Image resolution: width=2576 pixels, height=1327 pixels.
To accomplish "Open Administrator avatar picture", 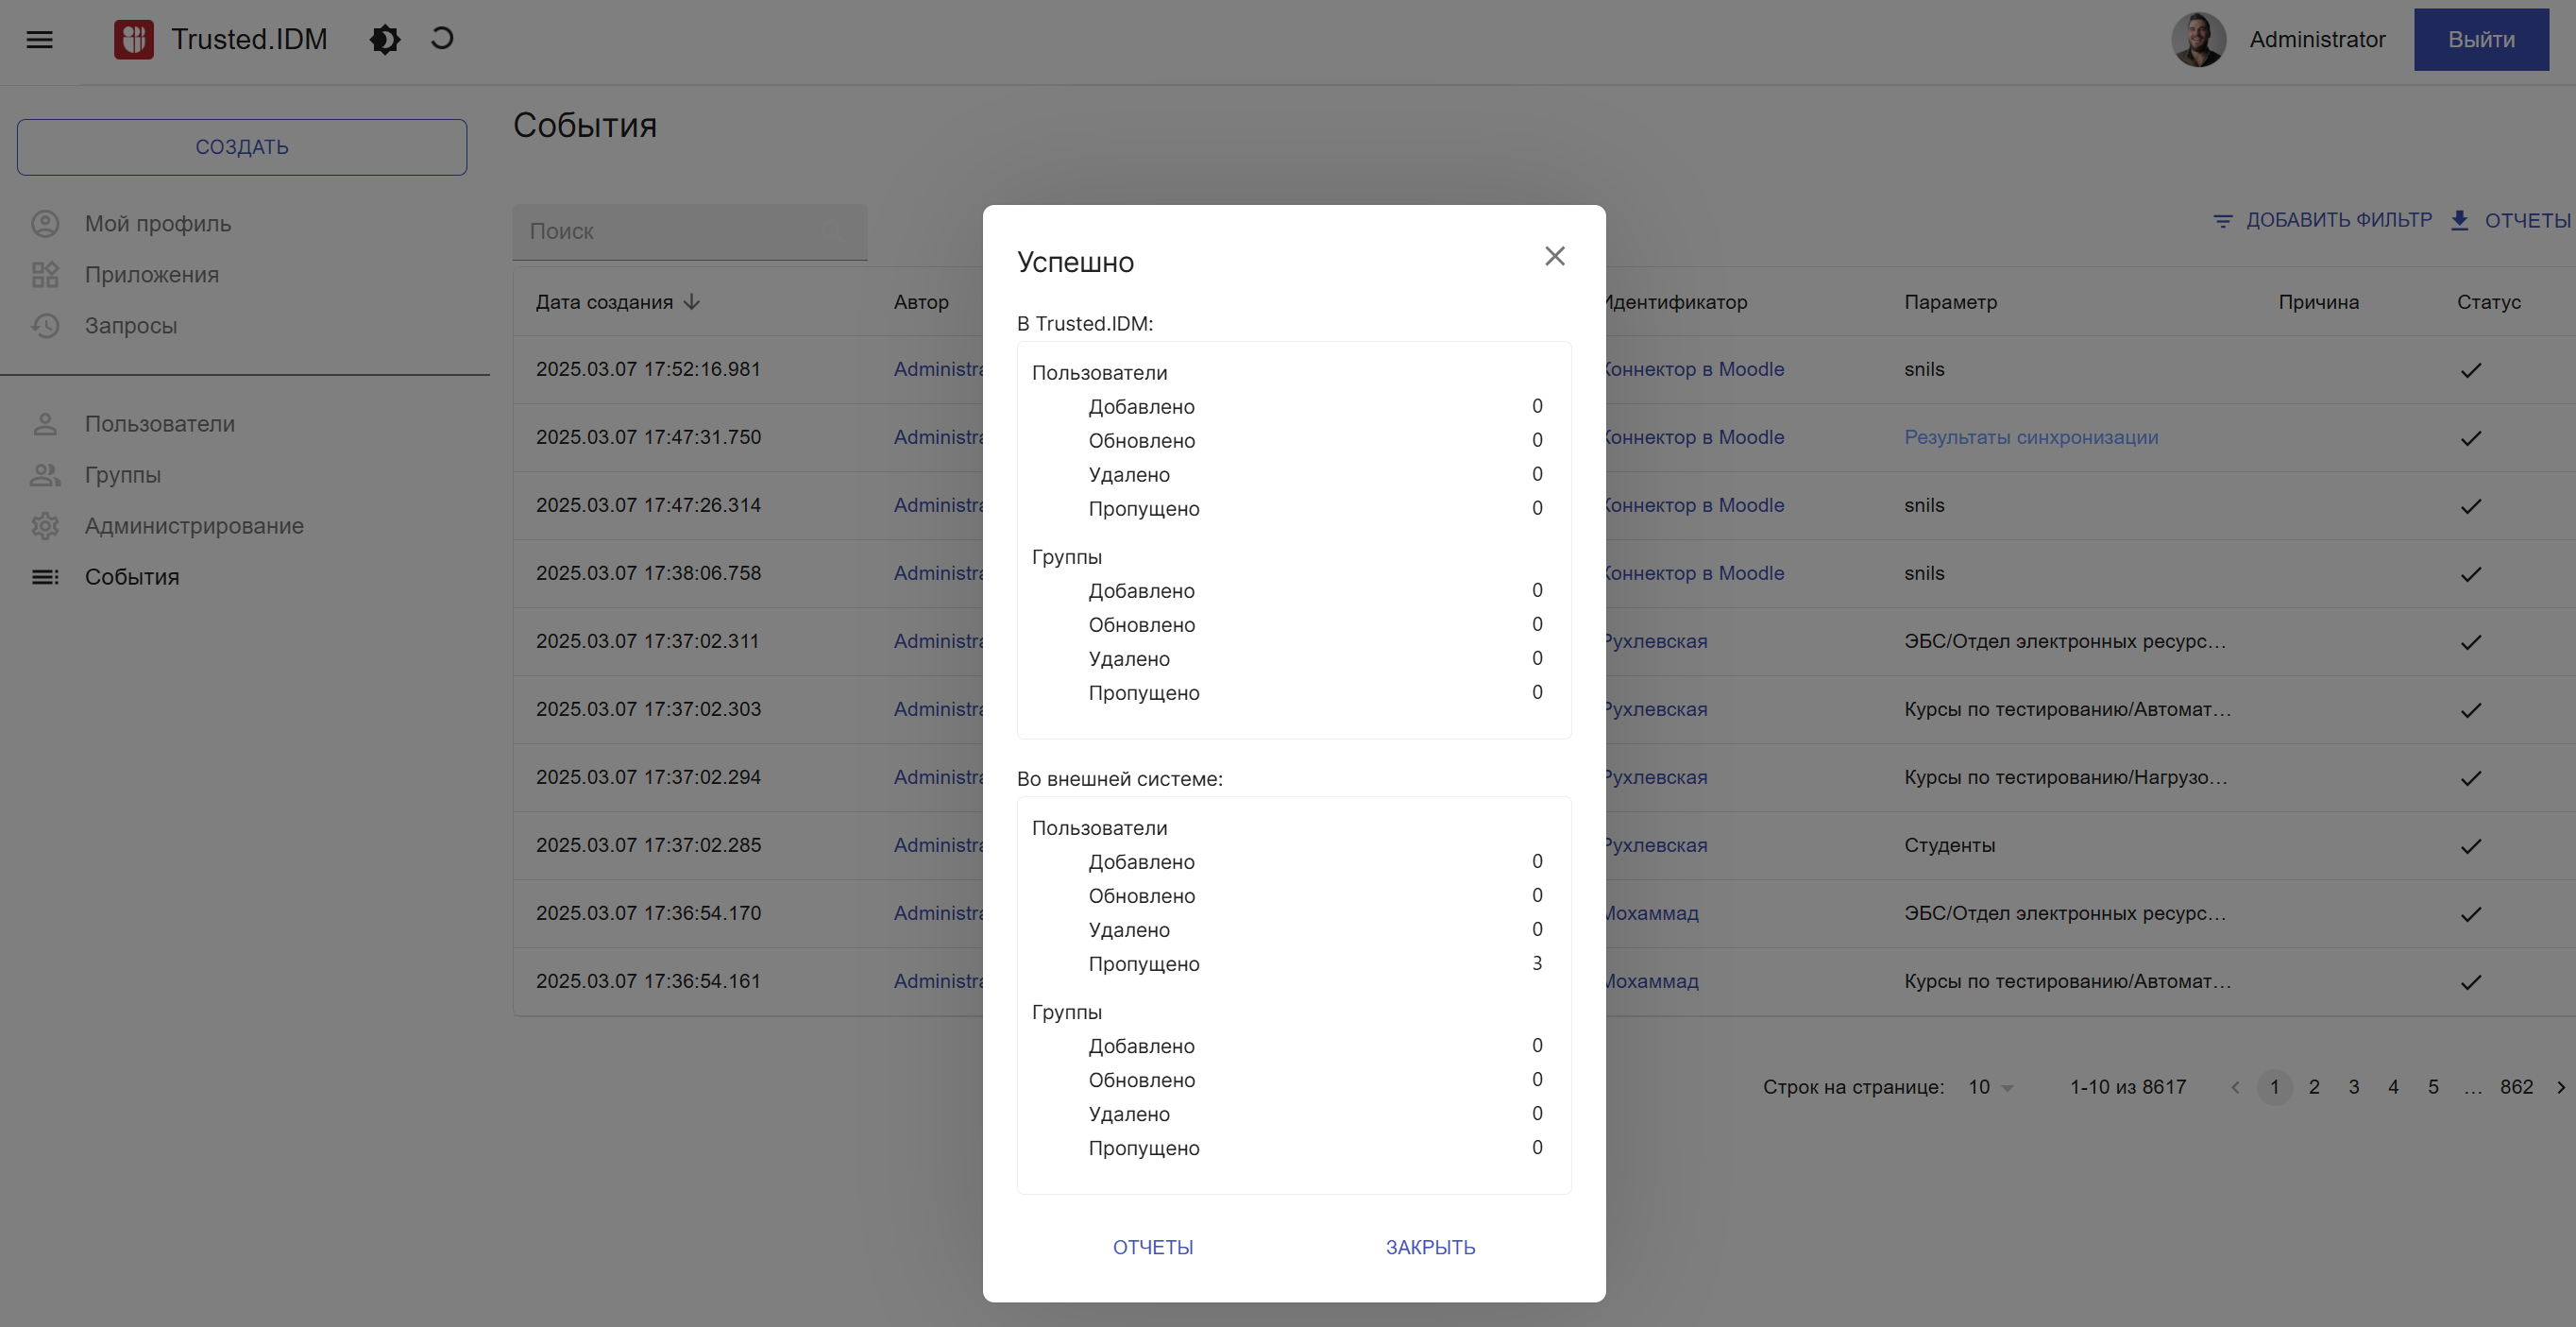I will click(x=2198, y=40).
